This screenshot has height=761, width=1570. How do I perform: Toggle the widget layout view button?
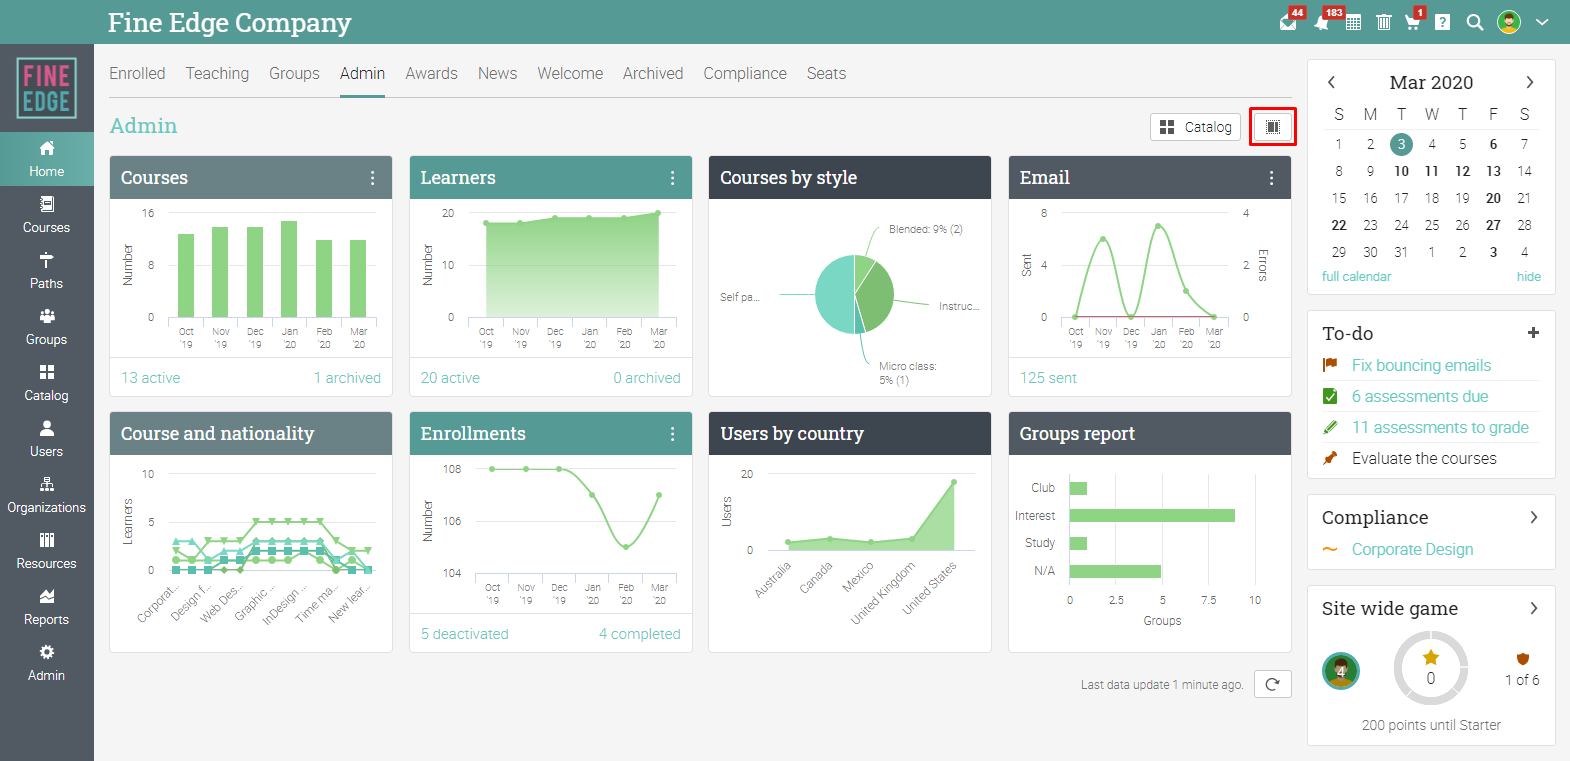tap(1273, 127)
